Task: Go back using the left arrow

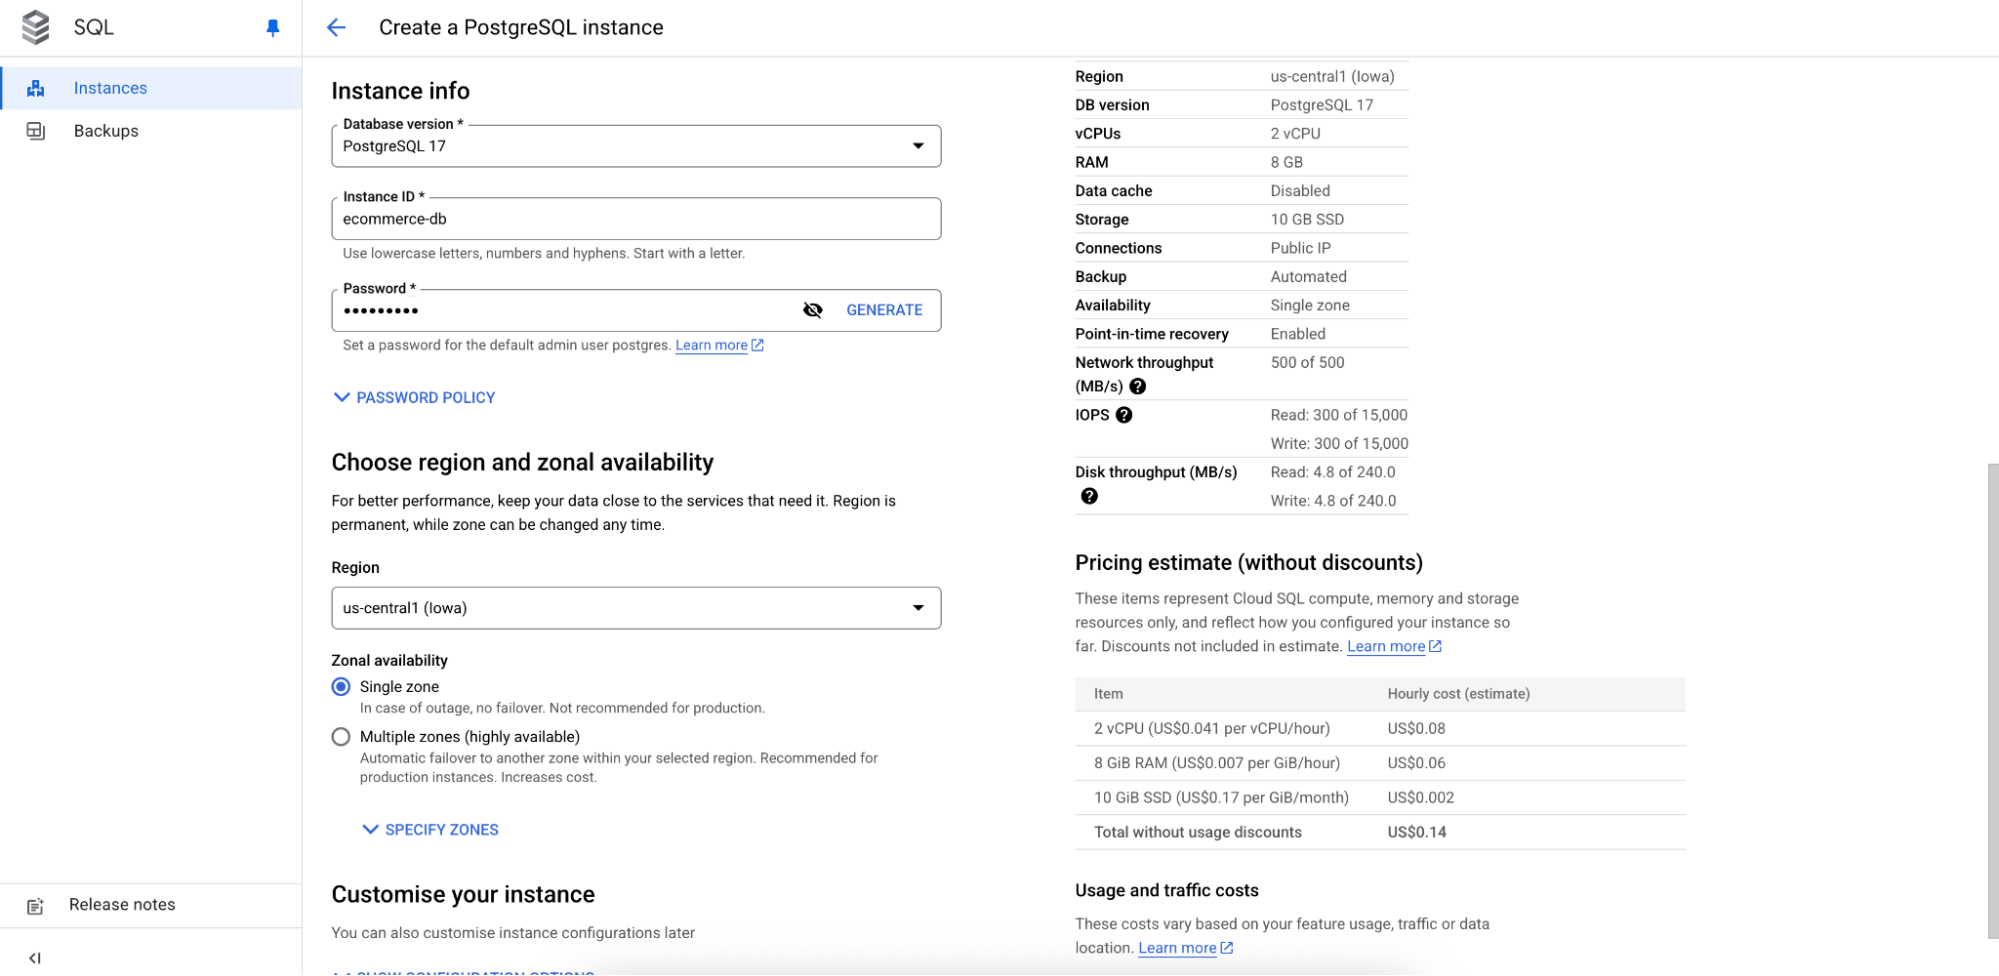Action: [336, 27]
